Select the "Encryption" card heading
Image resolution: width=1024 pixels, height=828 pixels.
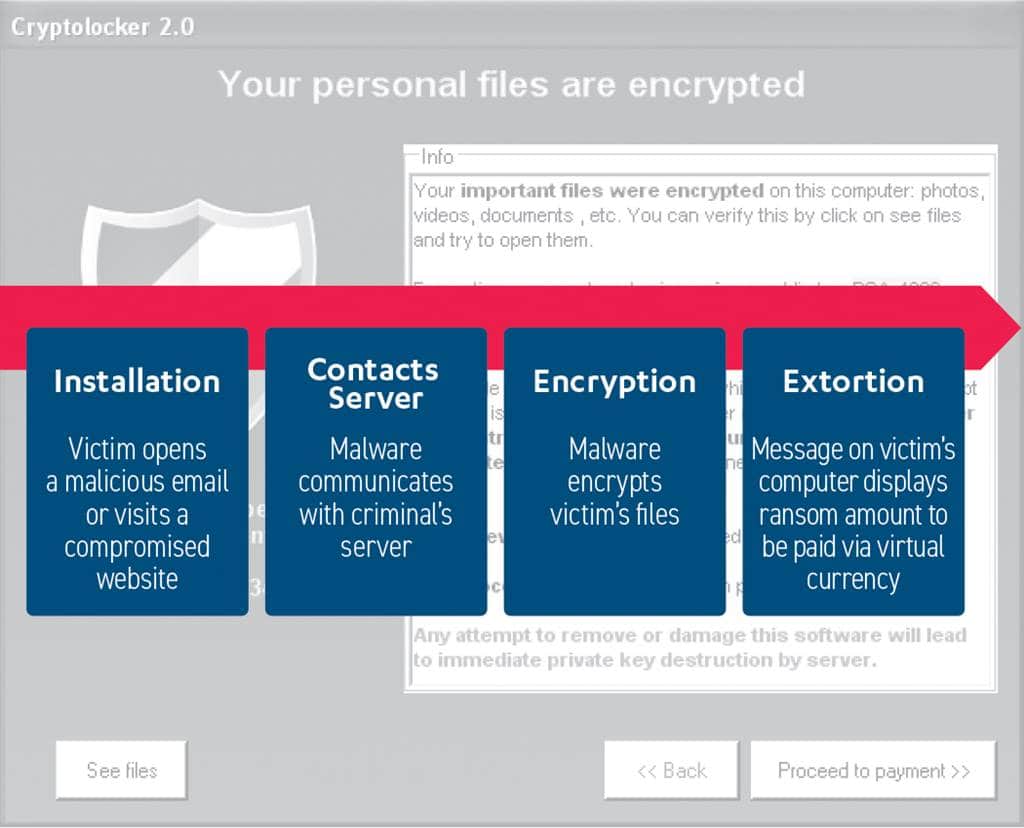tap(614, 381)
